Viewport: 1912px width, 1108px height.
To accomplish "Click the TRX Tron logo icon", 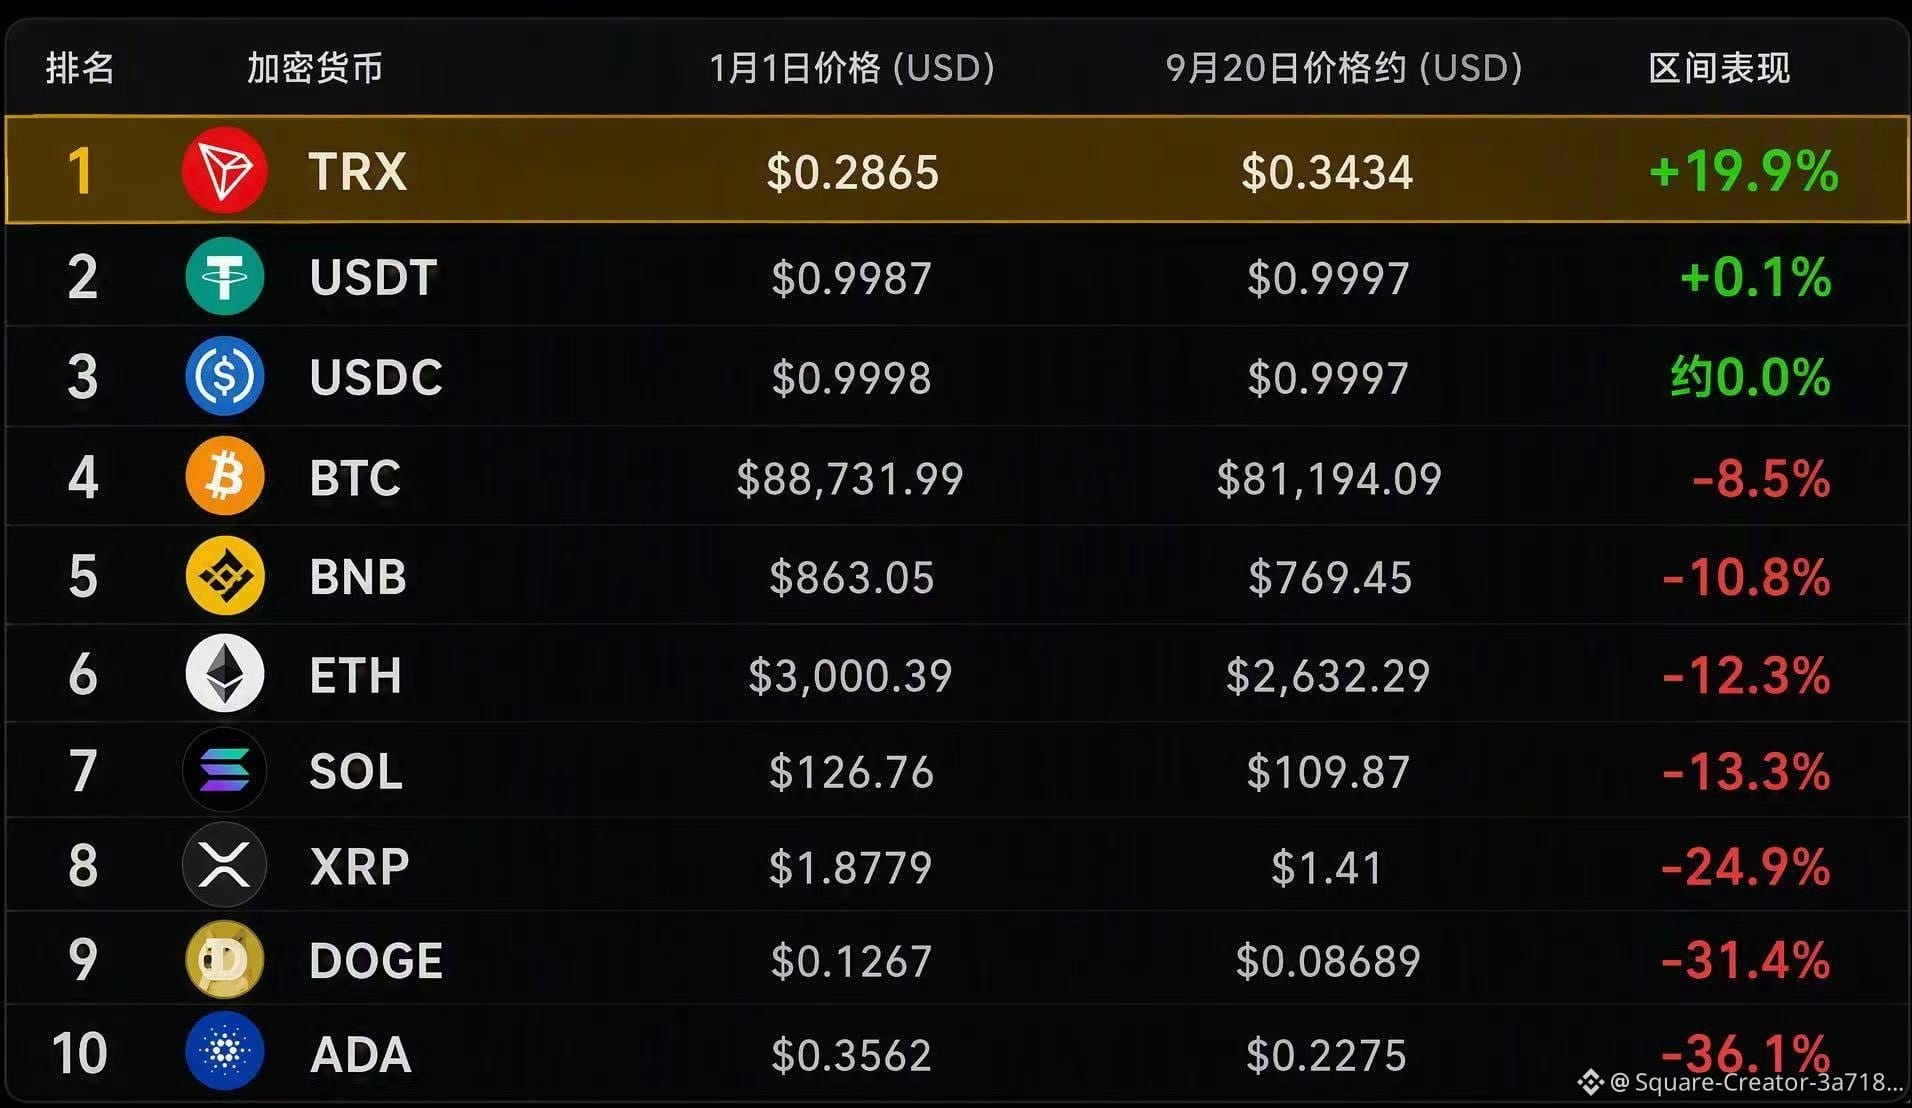I will [x=225, y=170].
